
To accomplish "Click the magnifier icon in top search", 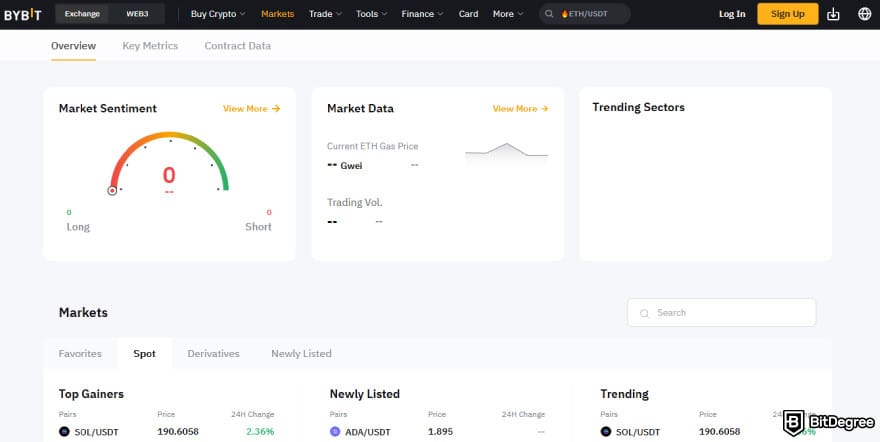I will (549, 14).
